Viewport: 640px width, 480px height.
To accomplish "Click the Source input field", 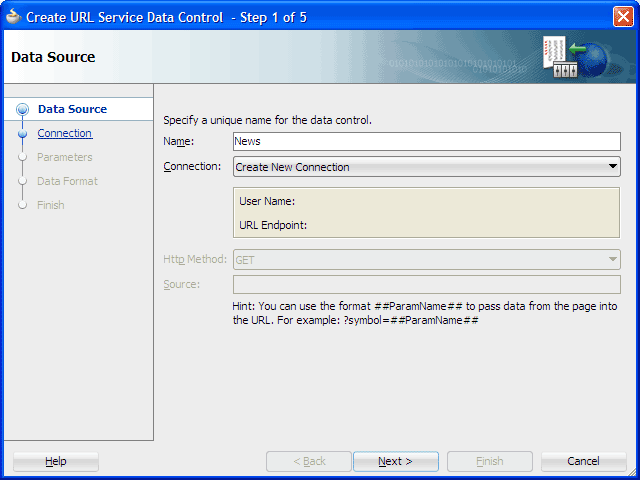I will pyautogui.click(x=427, y=284).
